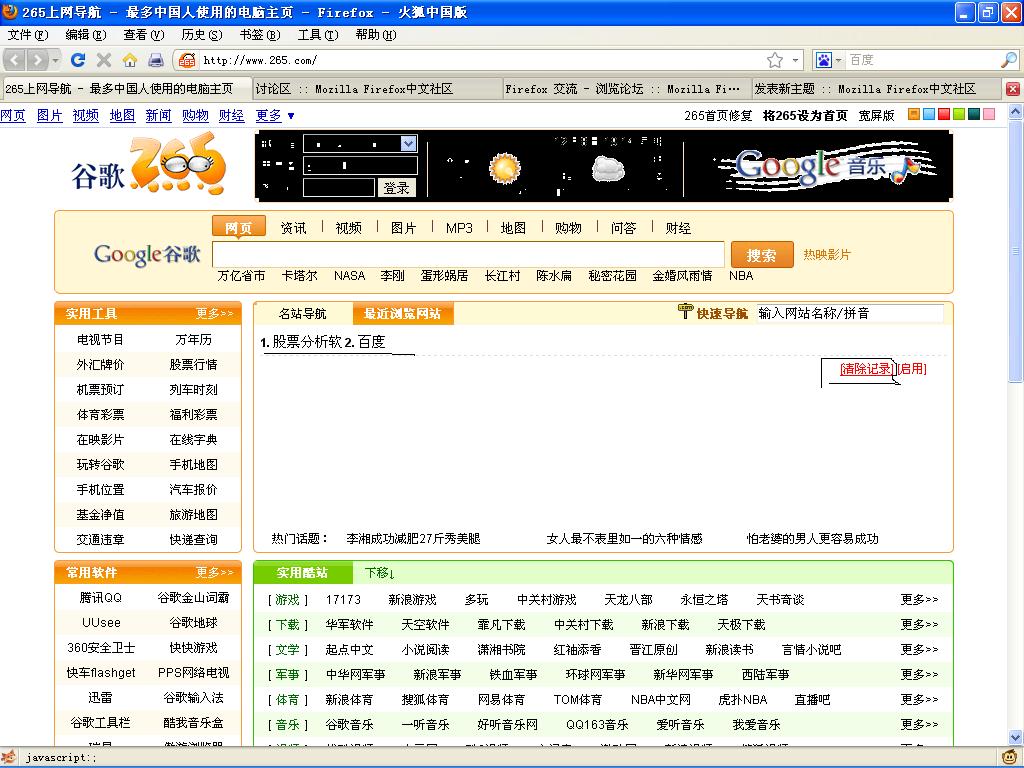The width and height of the screenshot is (1024, 768).
Task: Select the 视频 search category tab
Action: (x=349, y=228)
